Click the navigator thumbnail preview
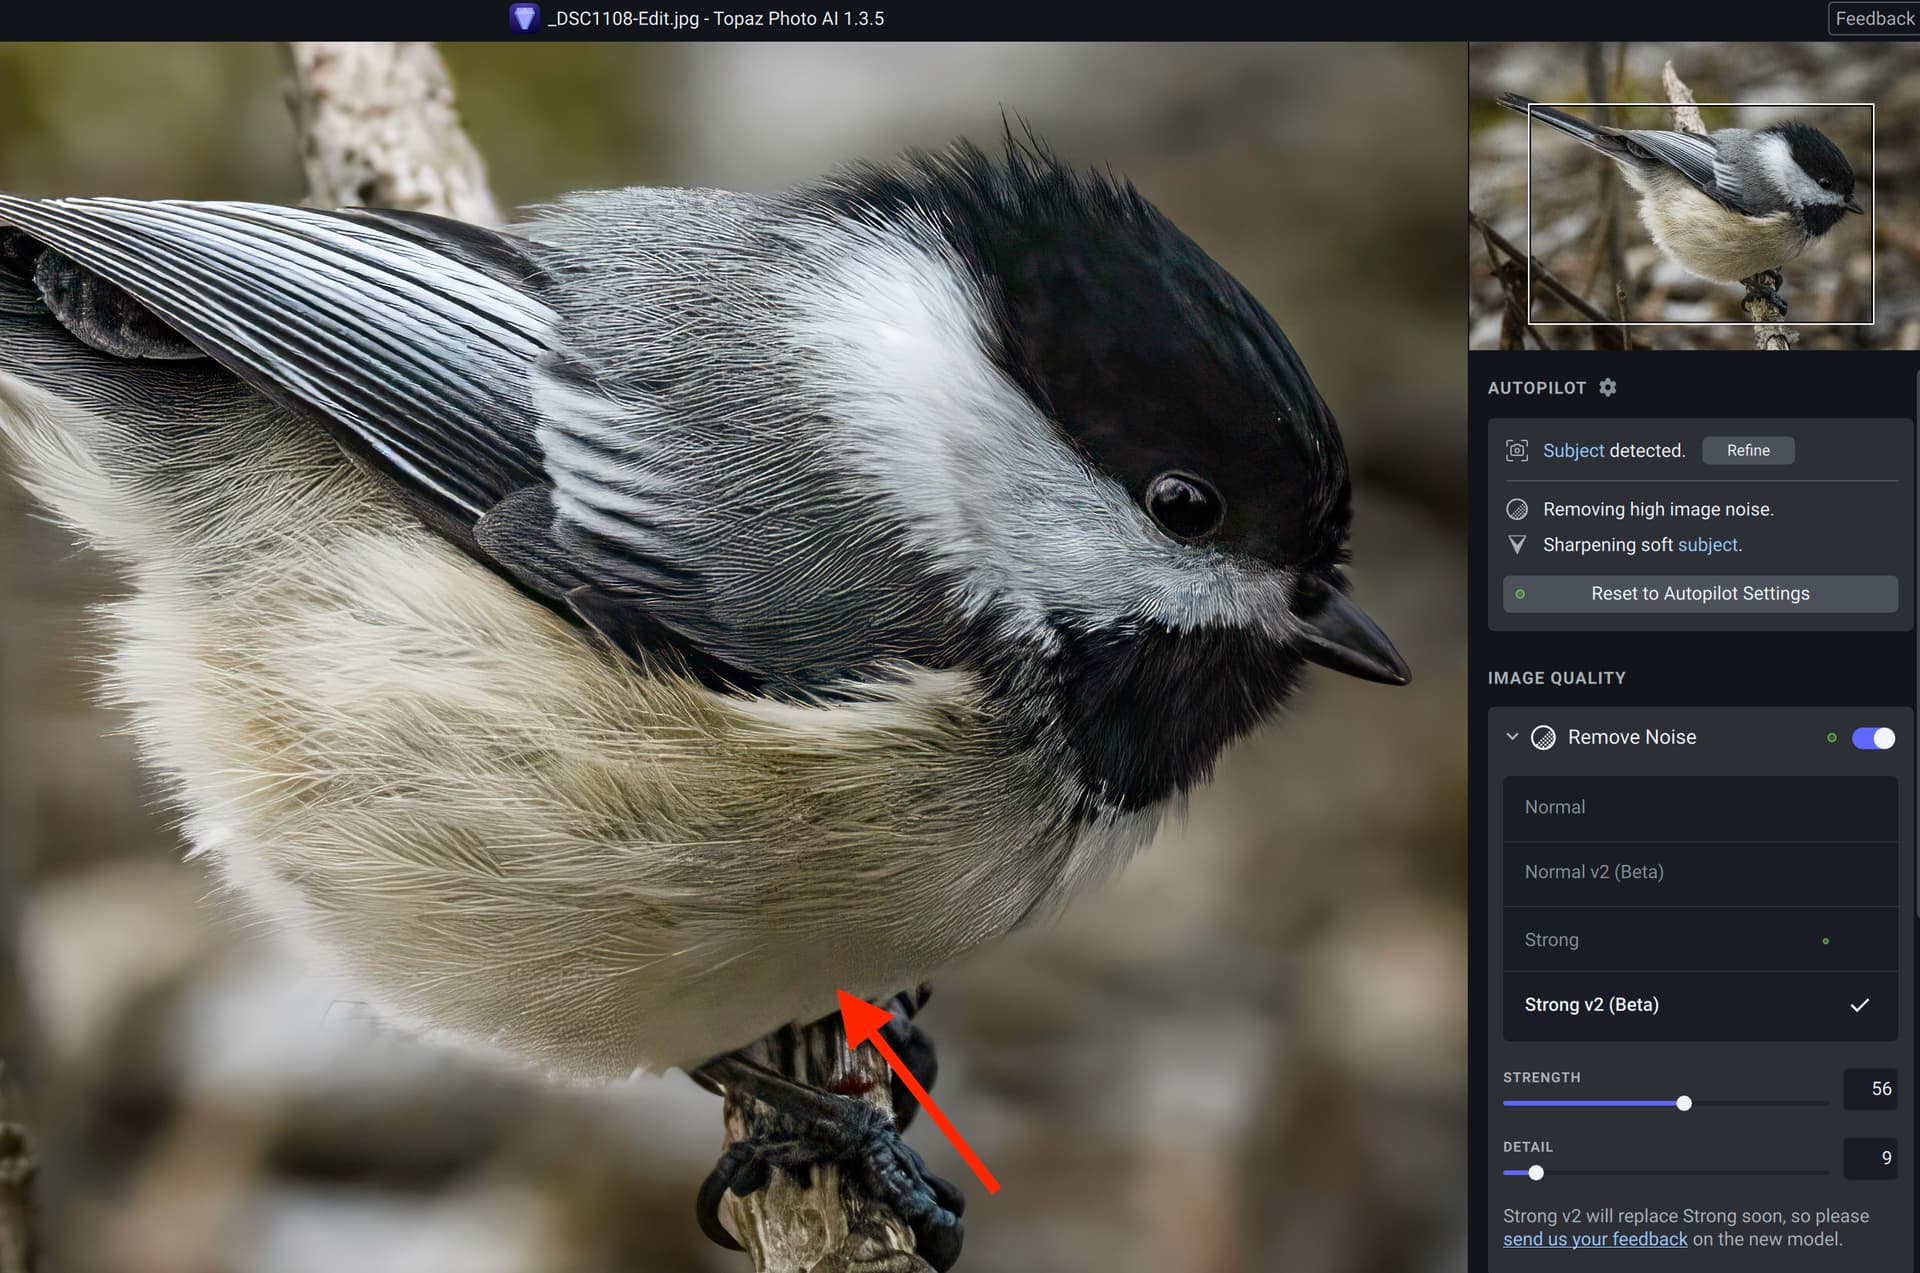This screenshot has width=1920, height=1273. pos(1693,196)
